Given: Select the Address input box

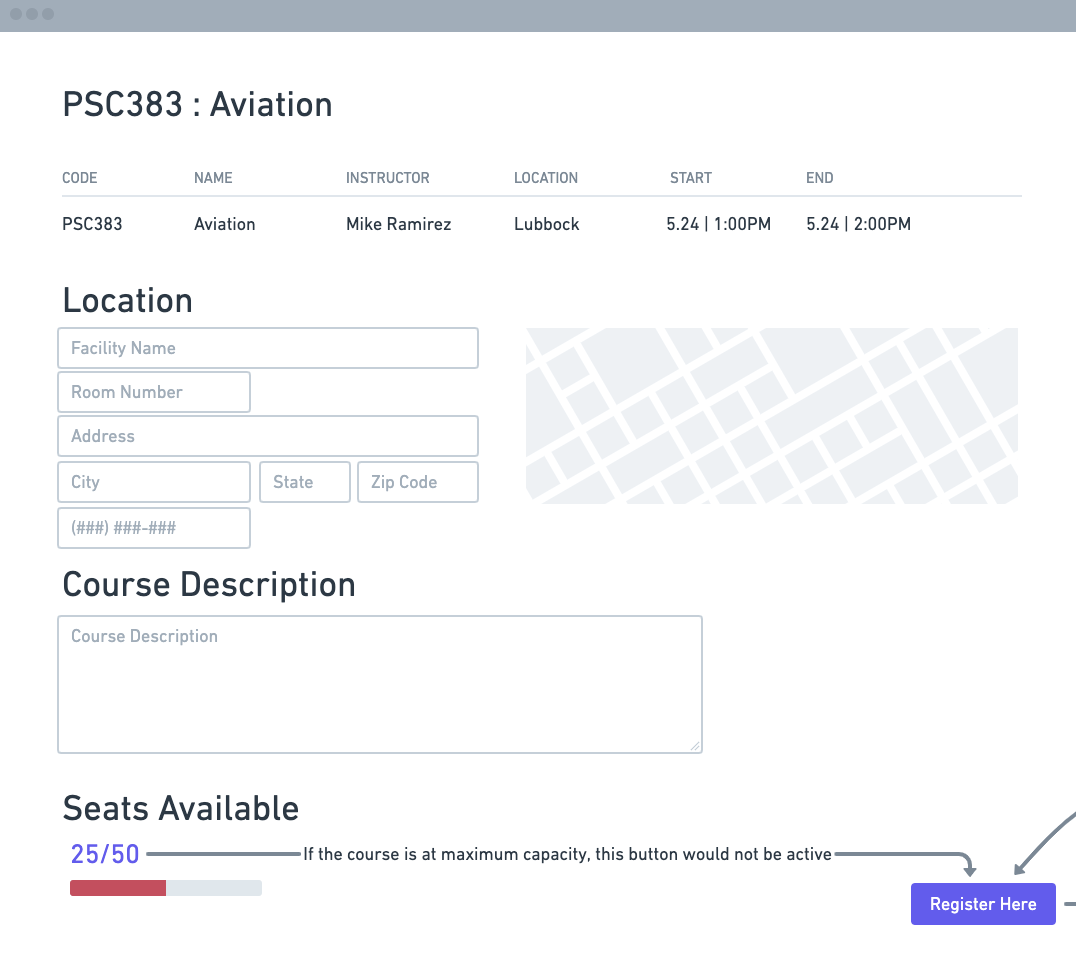Looking at the screenshot, I should click(x=268, y=436).
